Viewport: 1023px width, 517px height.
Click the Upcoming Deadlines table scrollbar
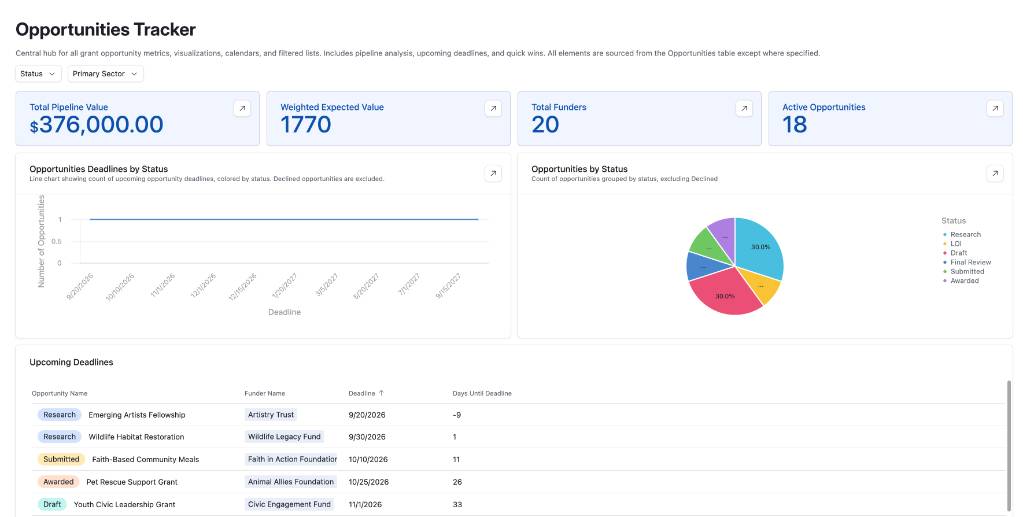pos(1009,444)
